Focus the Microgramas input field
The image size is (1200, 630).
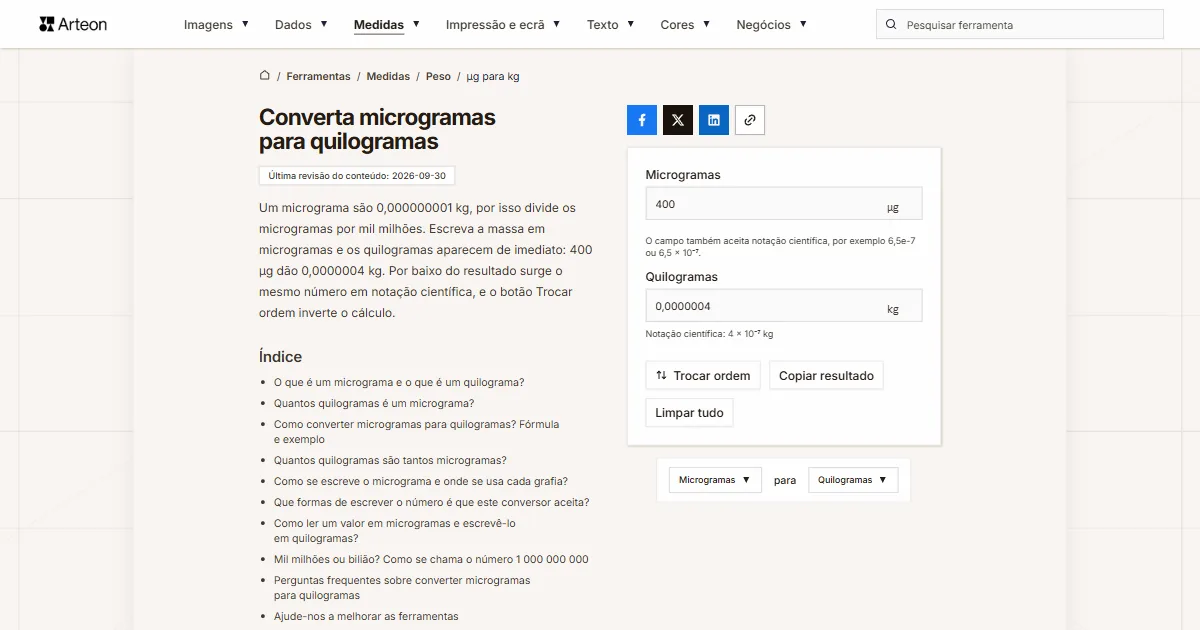pyautogui.click(x=784, y=204)
